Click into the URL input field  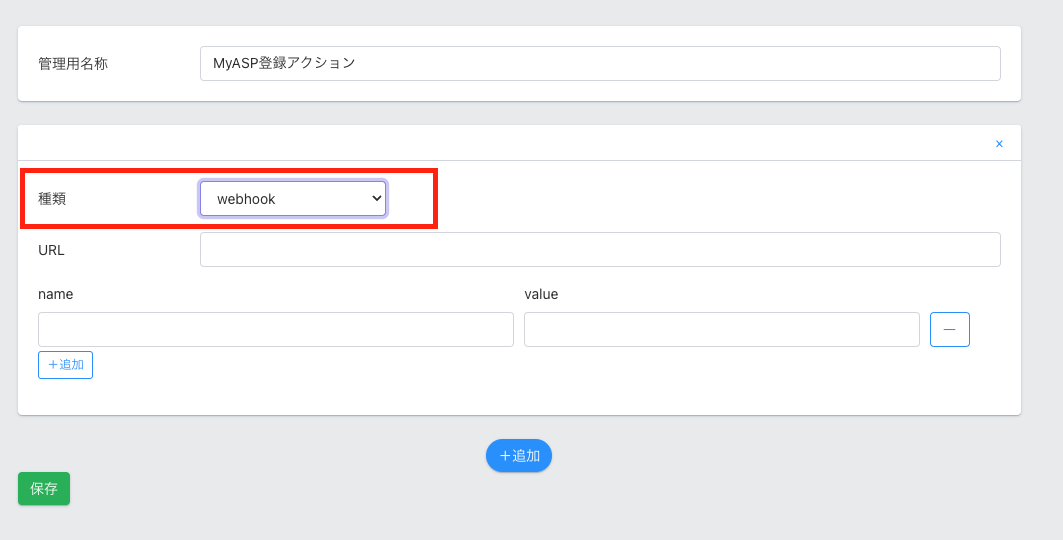[x=600, y=250]
